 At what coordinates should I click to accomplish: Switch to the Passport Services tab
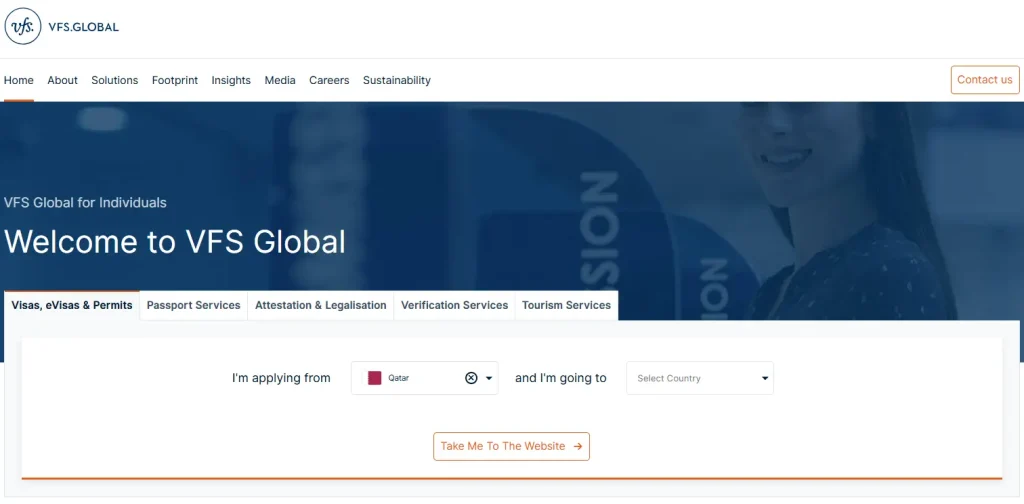click(x=193, y=305)
